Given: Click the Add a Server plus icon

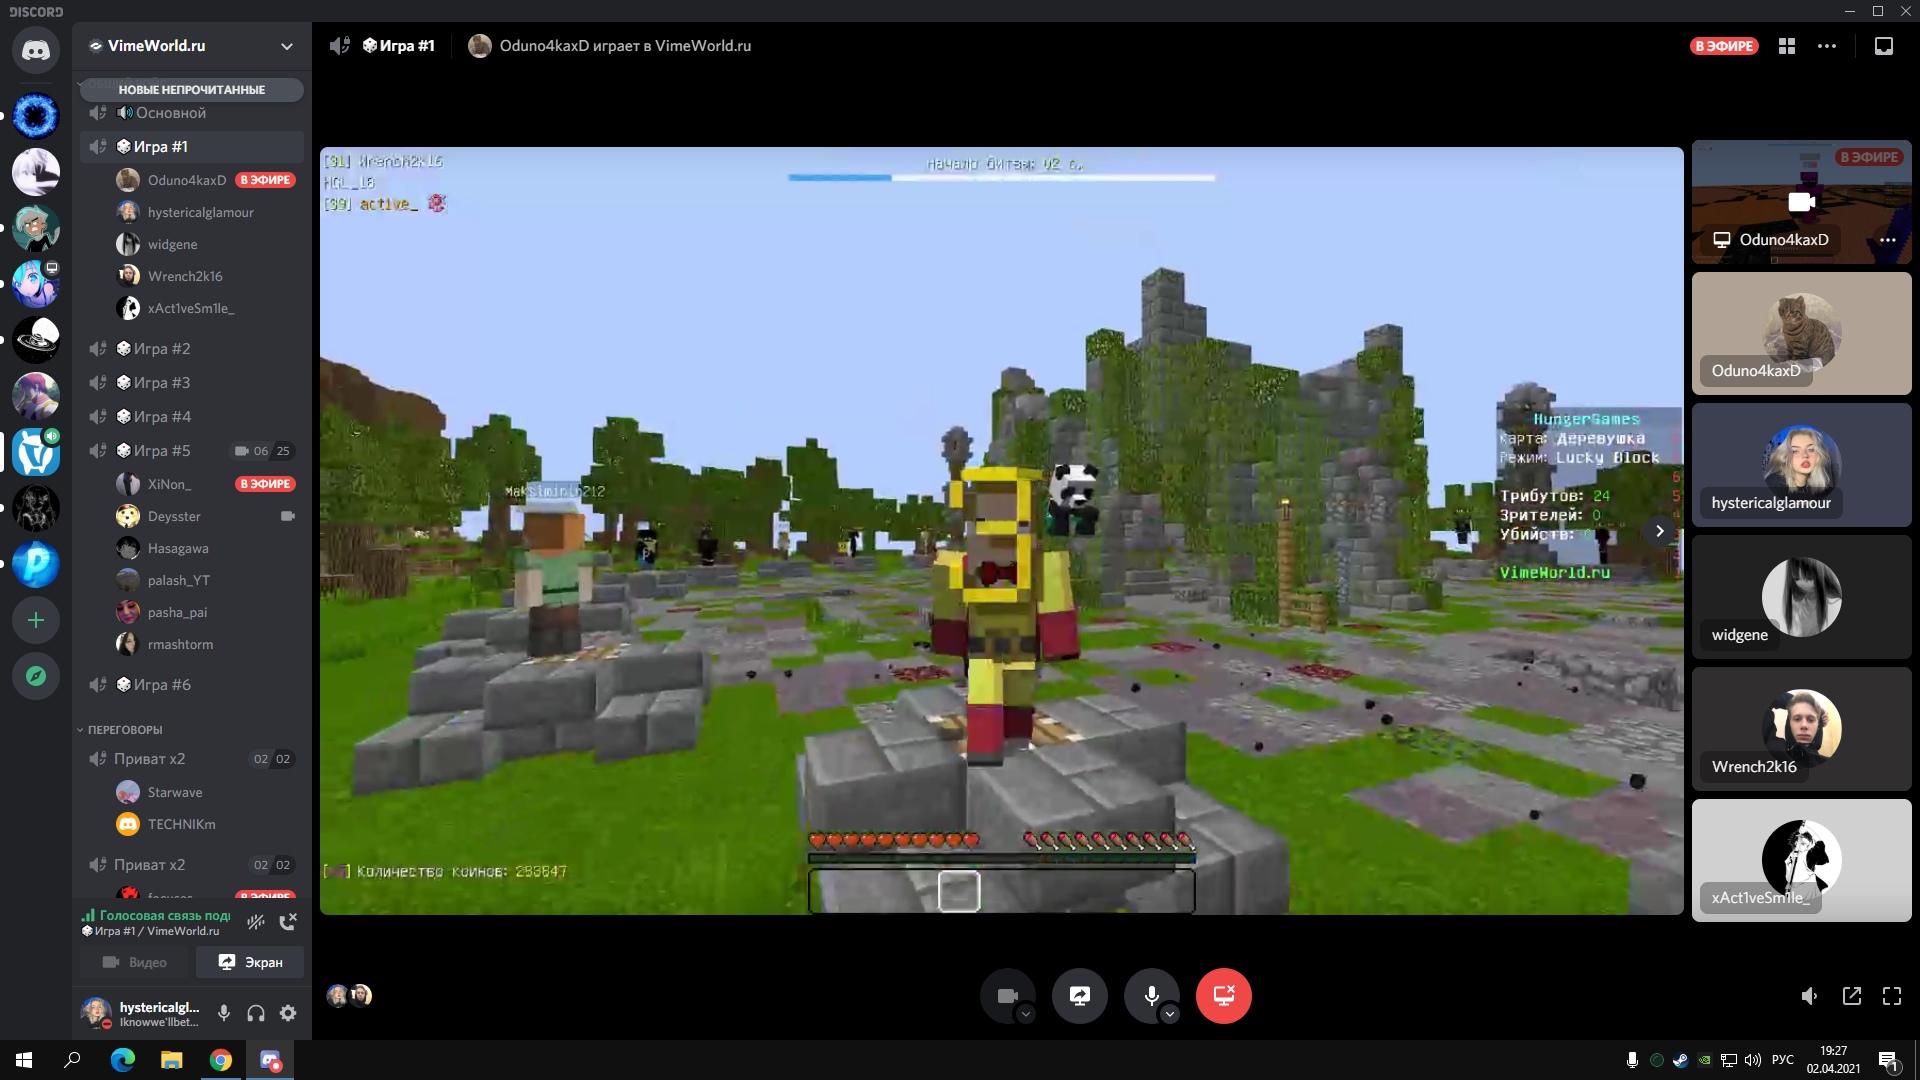Looking at the screenshot, I should (36, 620).
